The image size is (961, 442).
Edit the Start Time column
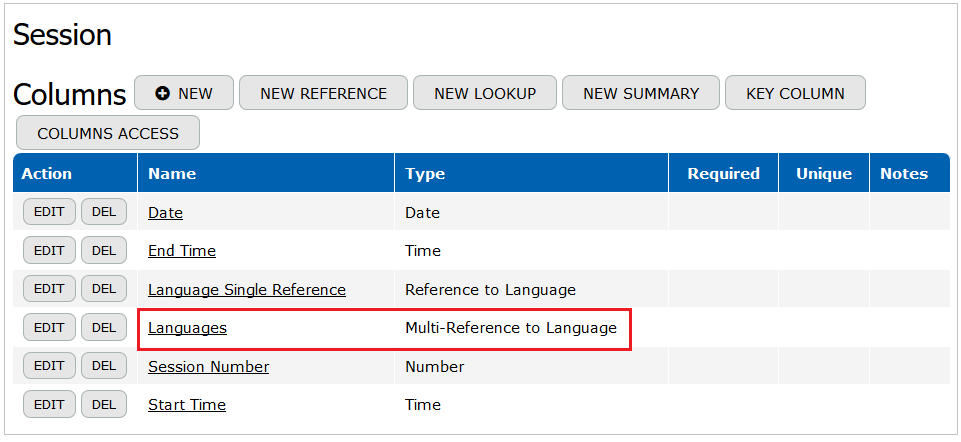pos(49,405)
